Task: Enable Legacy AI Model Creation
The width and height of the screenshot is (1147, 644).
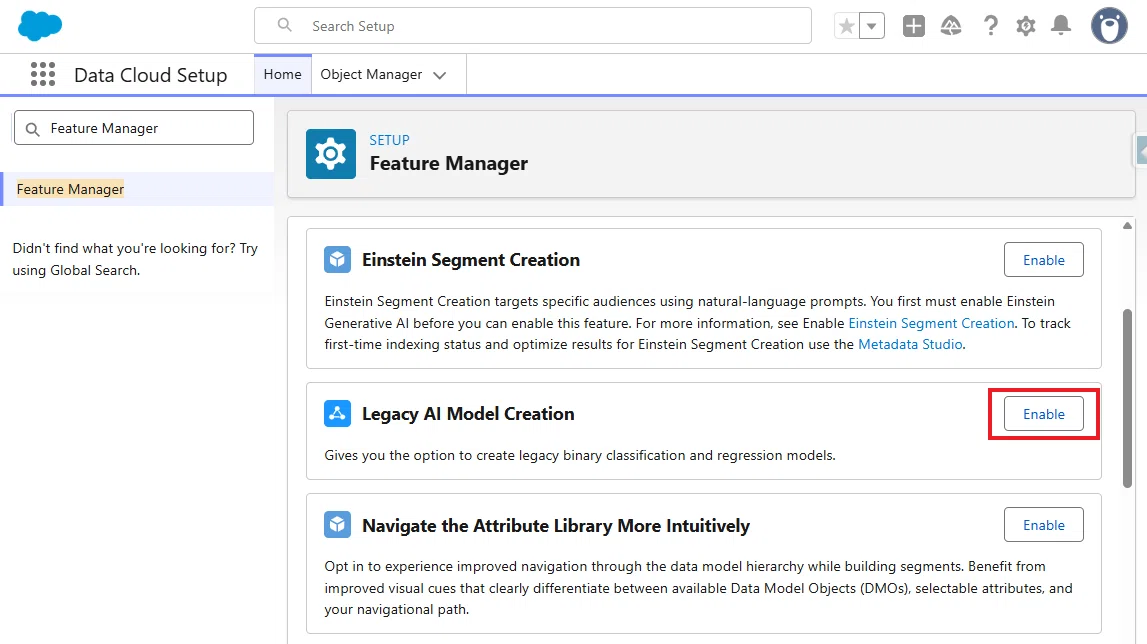Action: pyautogui.click(x=1043, y=414)
